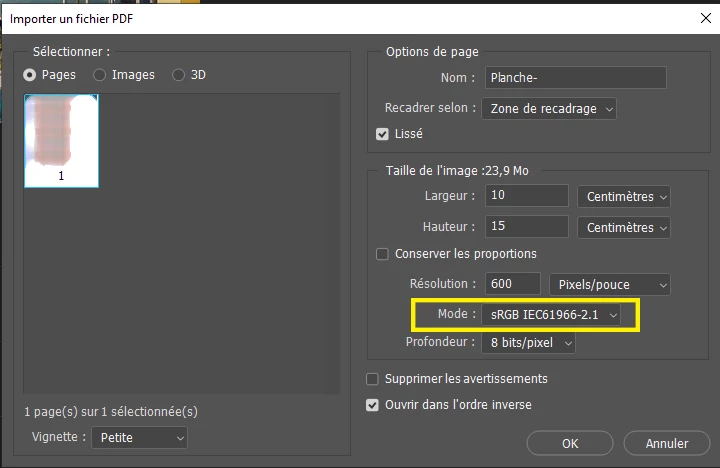Open the Largeur units dropdown

point(624,197)
